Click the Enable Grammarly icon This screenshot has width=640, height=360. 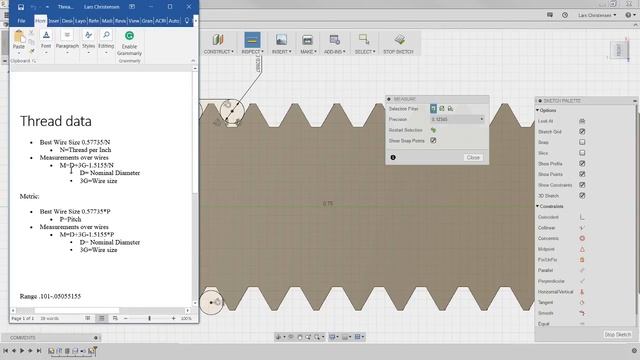pos(129,36)
